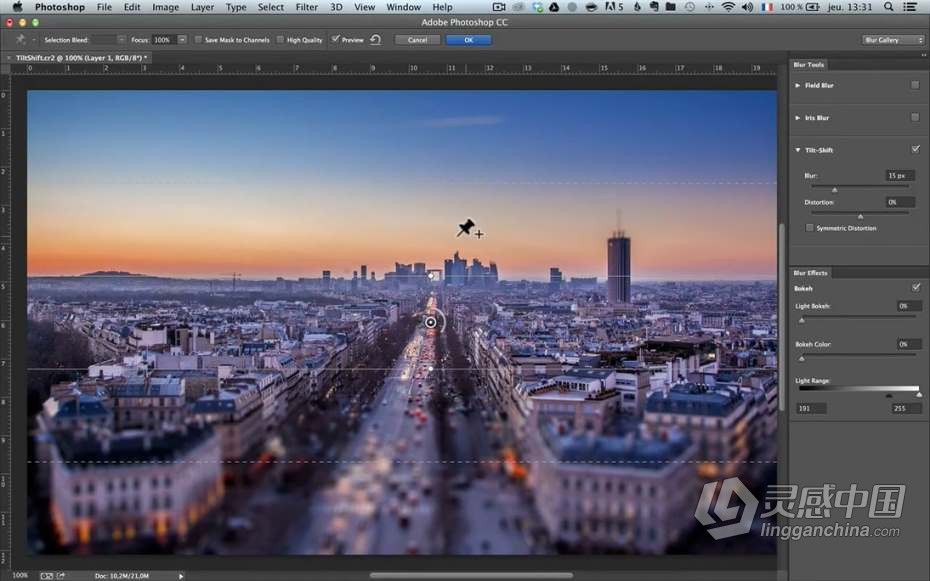Click the battery status icon
The width and height of the screenshot is (930, 581).
pos(813,7)
